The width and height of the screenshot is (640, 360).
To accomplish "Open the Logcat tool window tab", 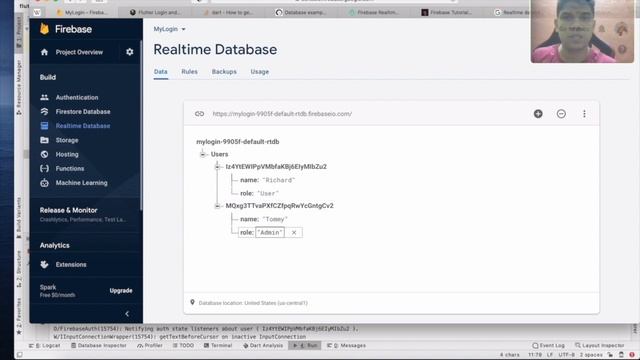I will coord(44,345).
